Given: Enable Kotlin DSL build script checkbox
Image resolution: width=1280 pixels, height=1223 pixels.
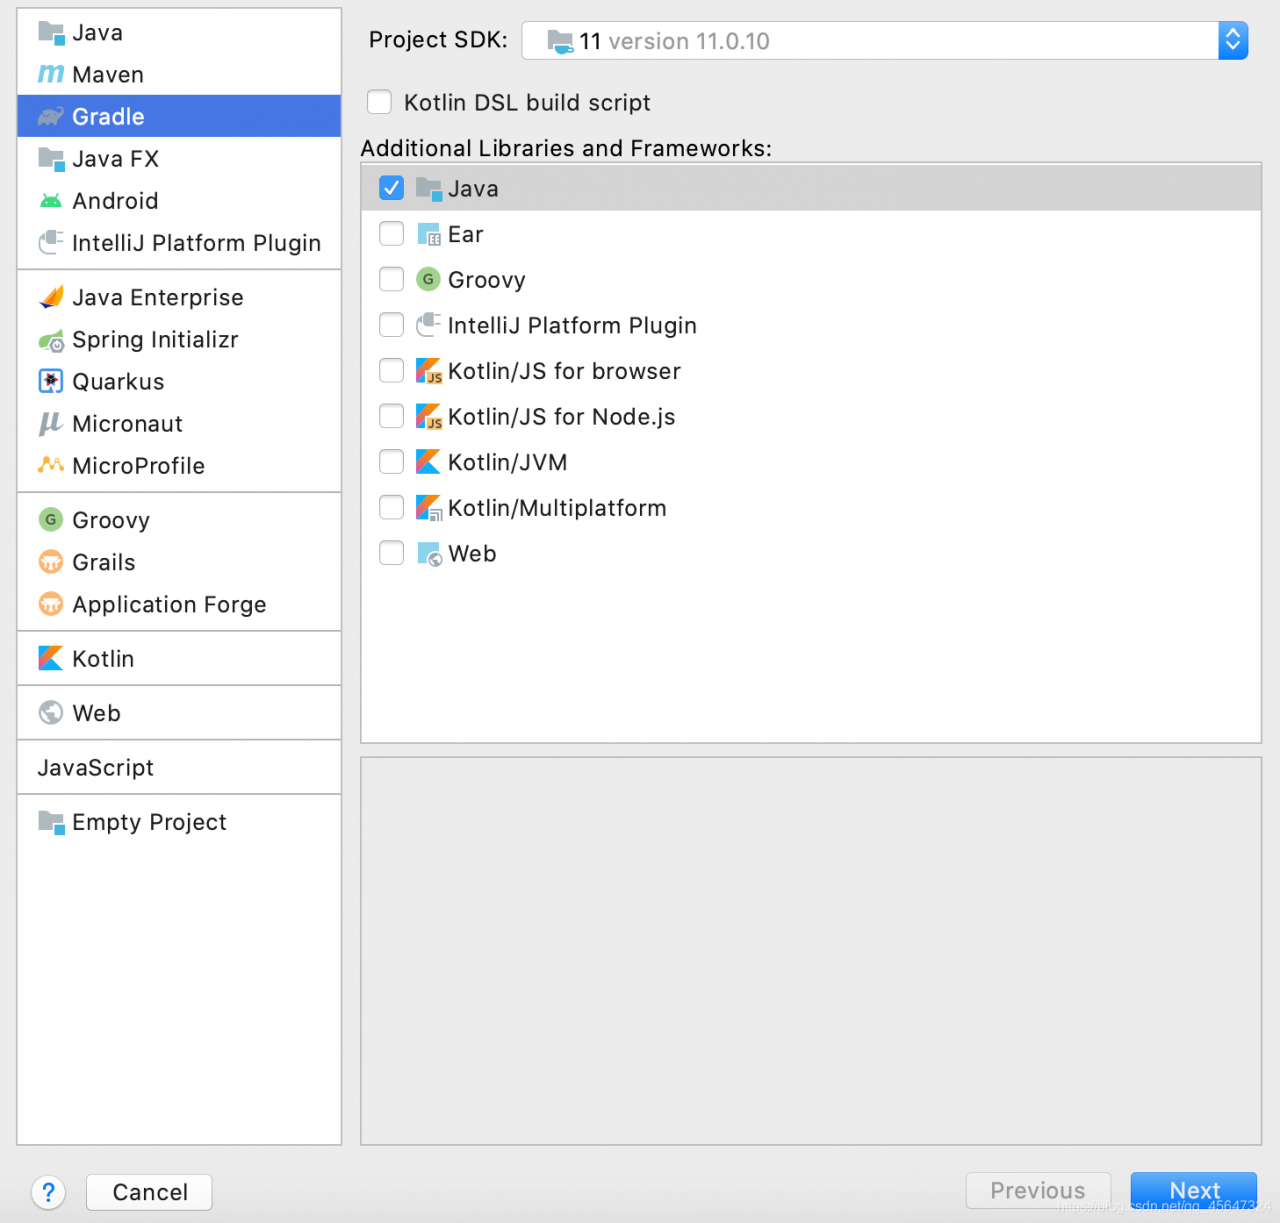Looking at the screenshot, I should tap(379, 102).
